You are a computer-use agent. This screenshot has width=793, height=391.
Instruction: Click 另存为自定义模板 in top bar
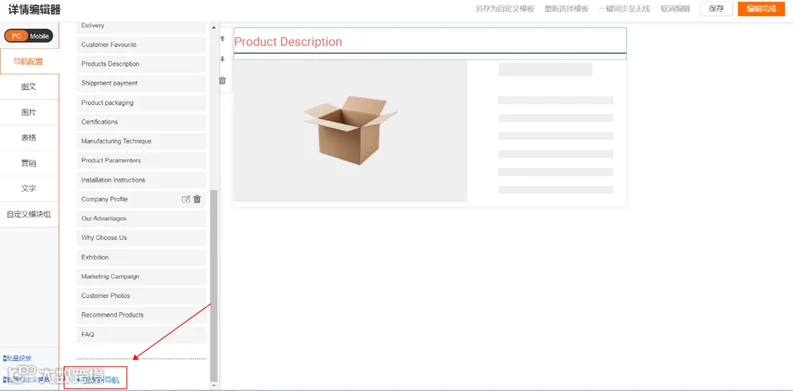tap(505, 9)
